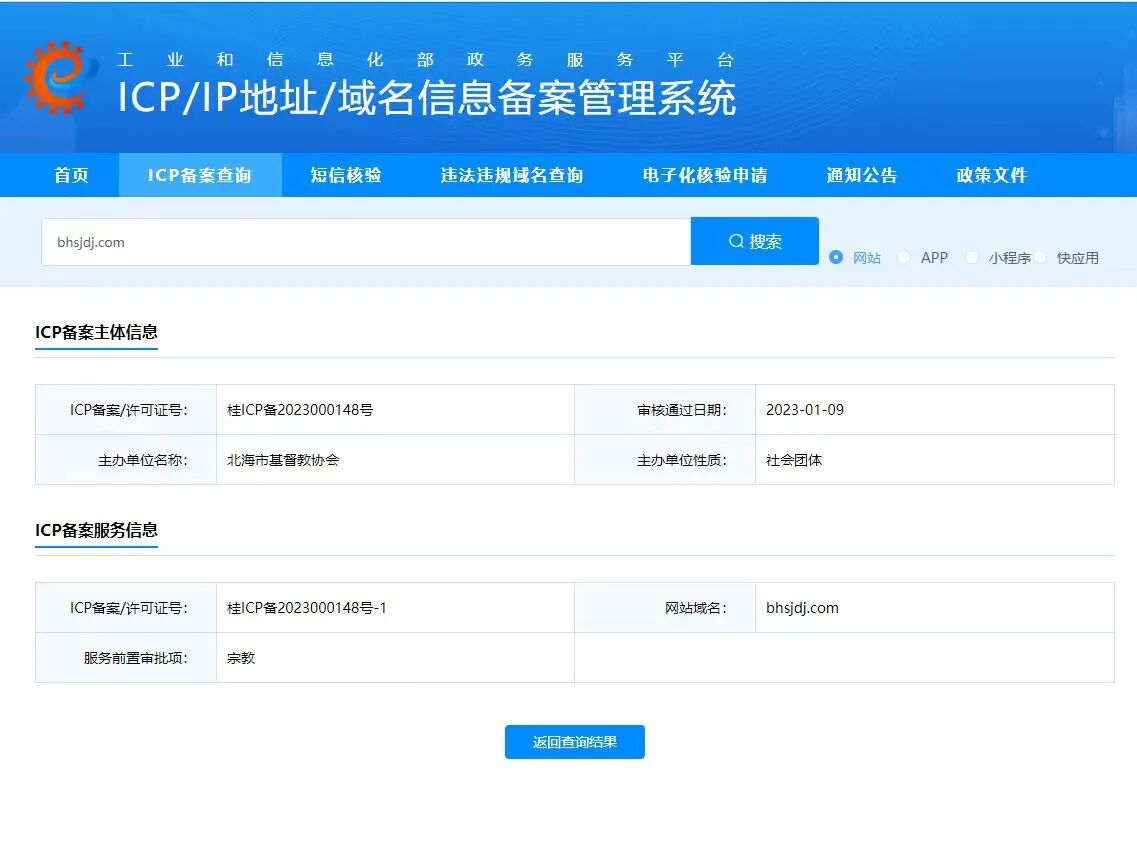Viewport: 1137px width, 844px height.
Task: Select the 网站 radio option
Action: (836, 257)
